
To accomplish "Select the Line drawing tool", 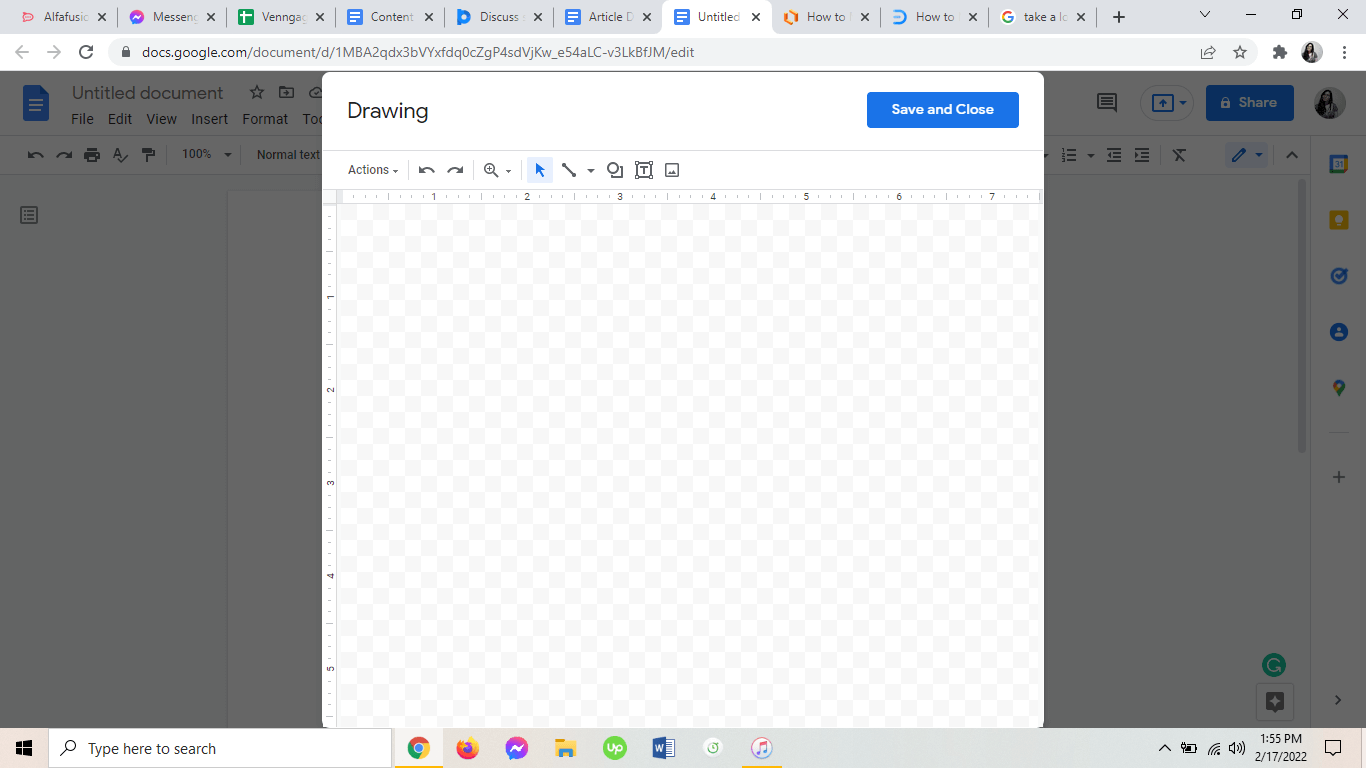I will click(569, 170).
